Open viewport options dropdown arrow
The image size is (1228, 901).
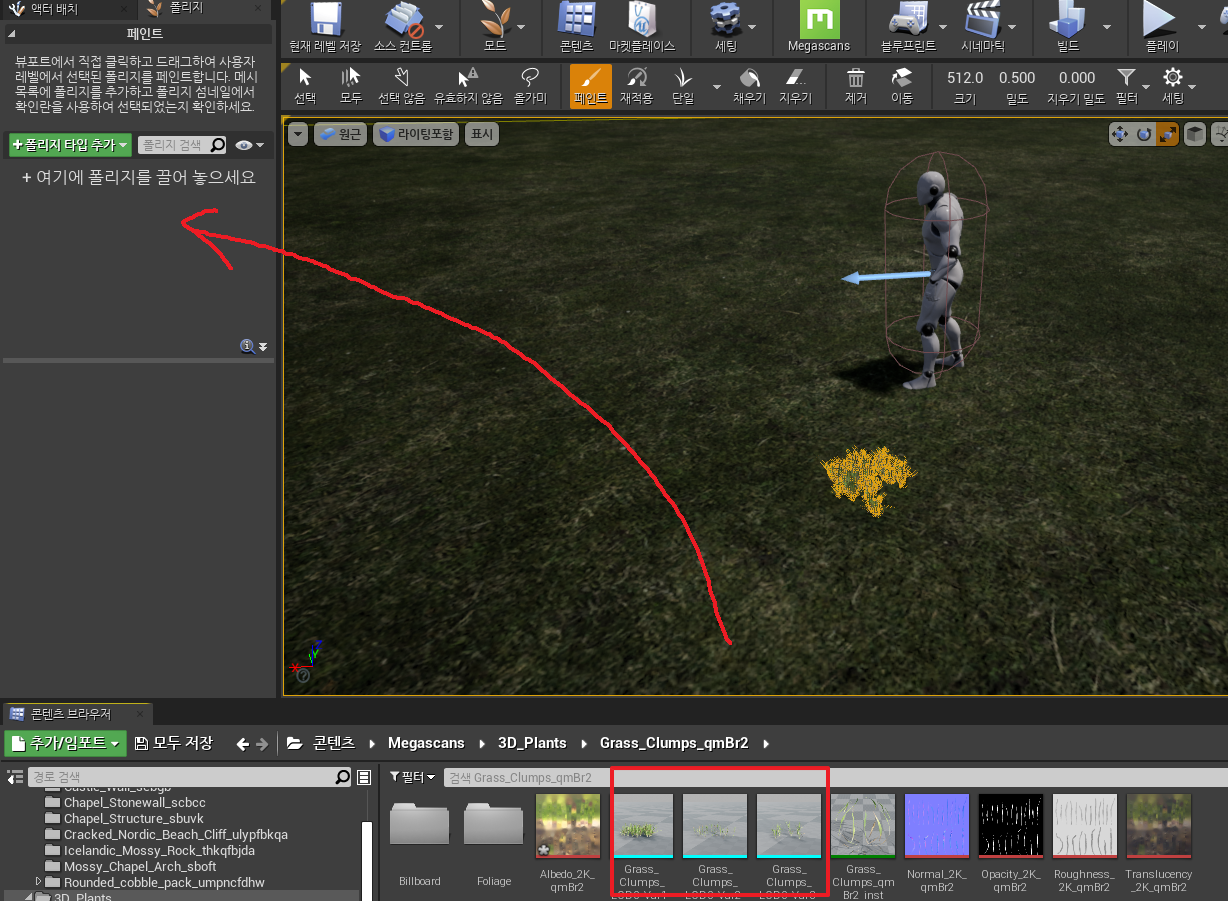pyautogui.click(x=298, y=134)
